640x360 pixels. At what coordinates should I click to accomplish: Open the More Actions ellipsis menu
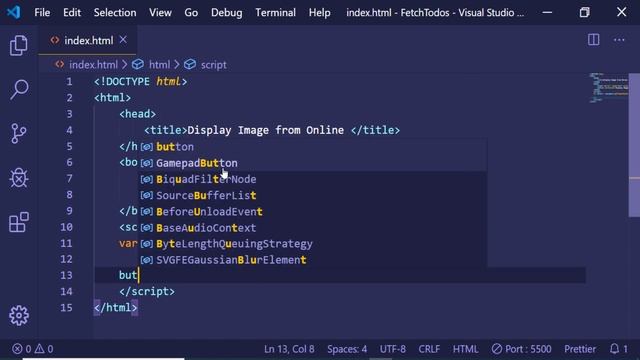pyautogui.click(x=619, y=40)
